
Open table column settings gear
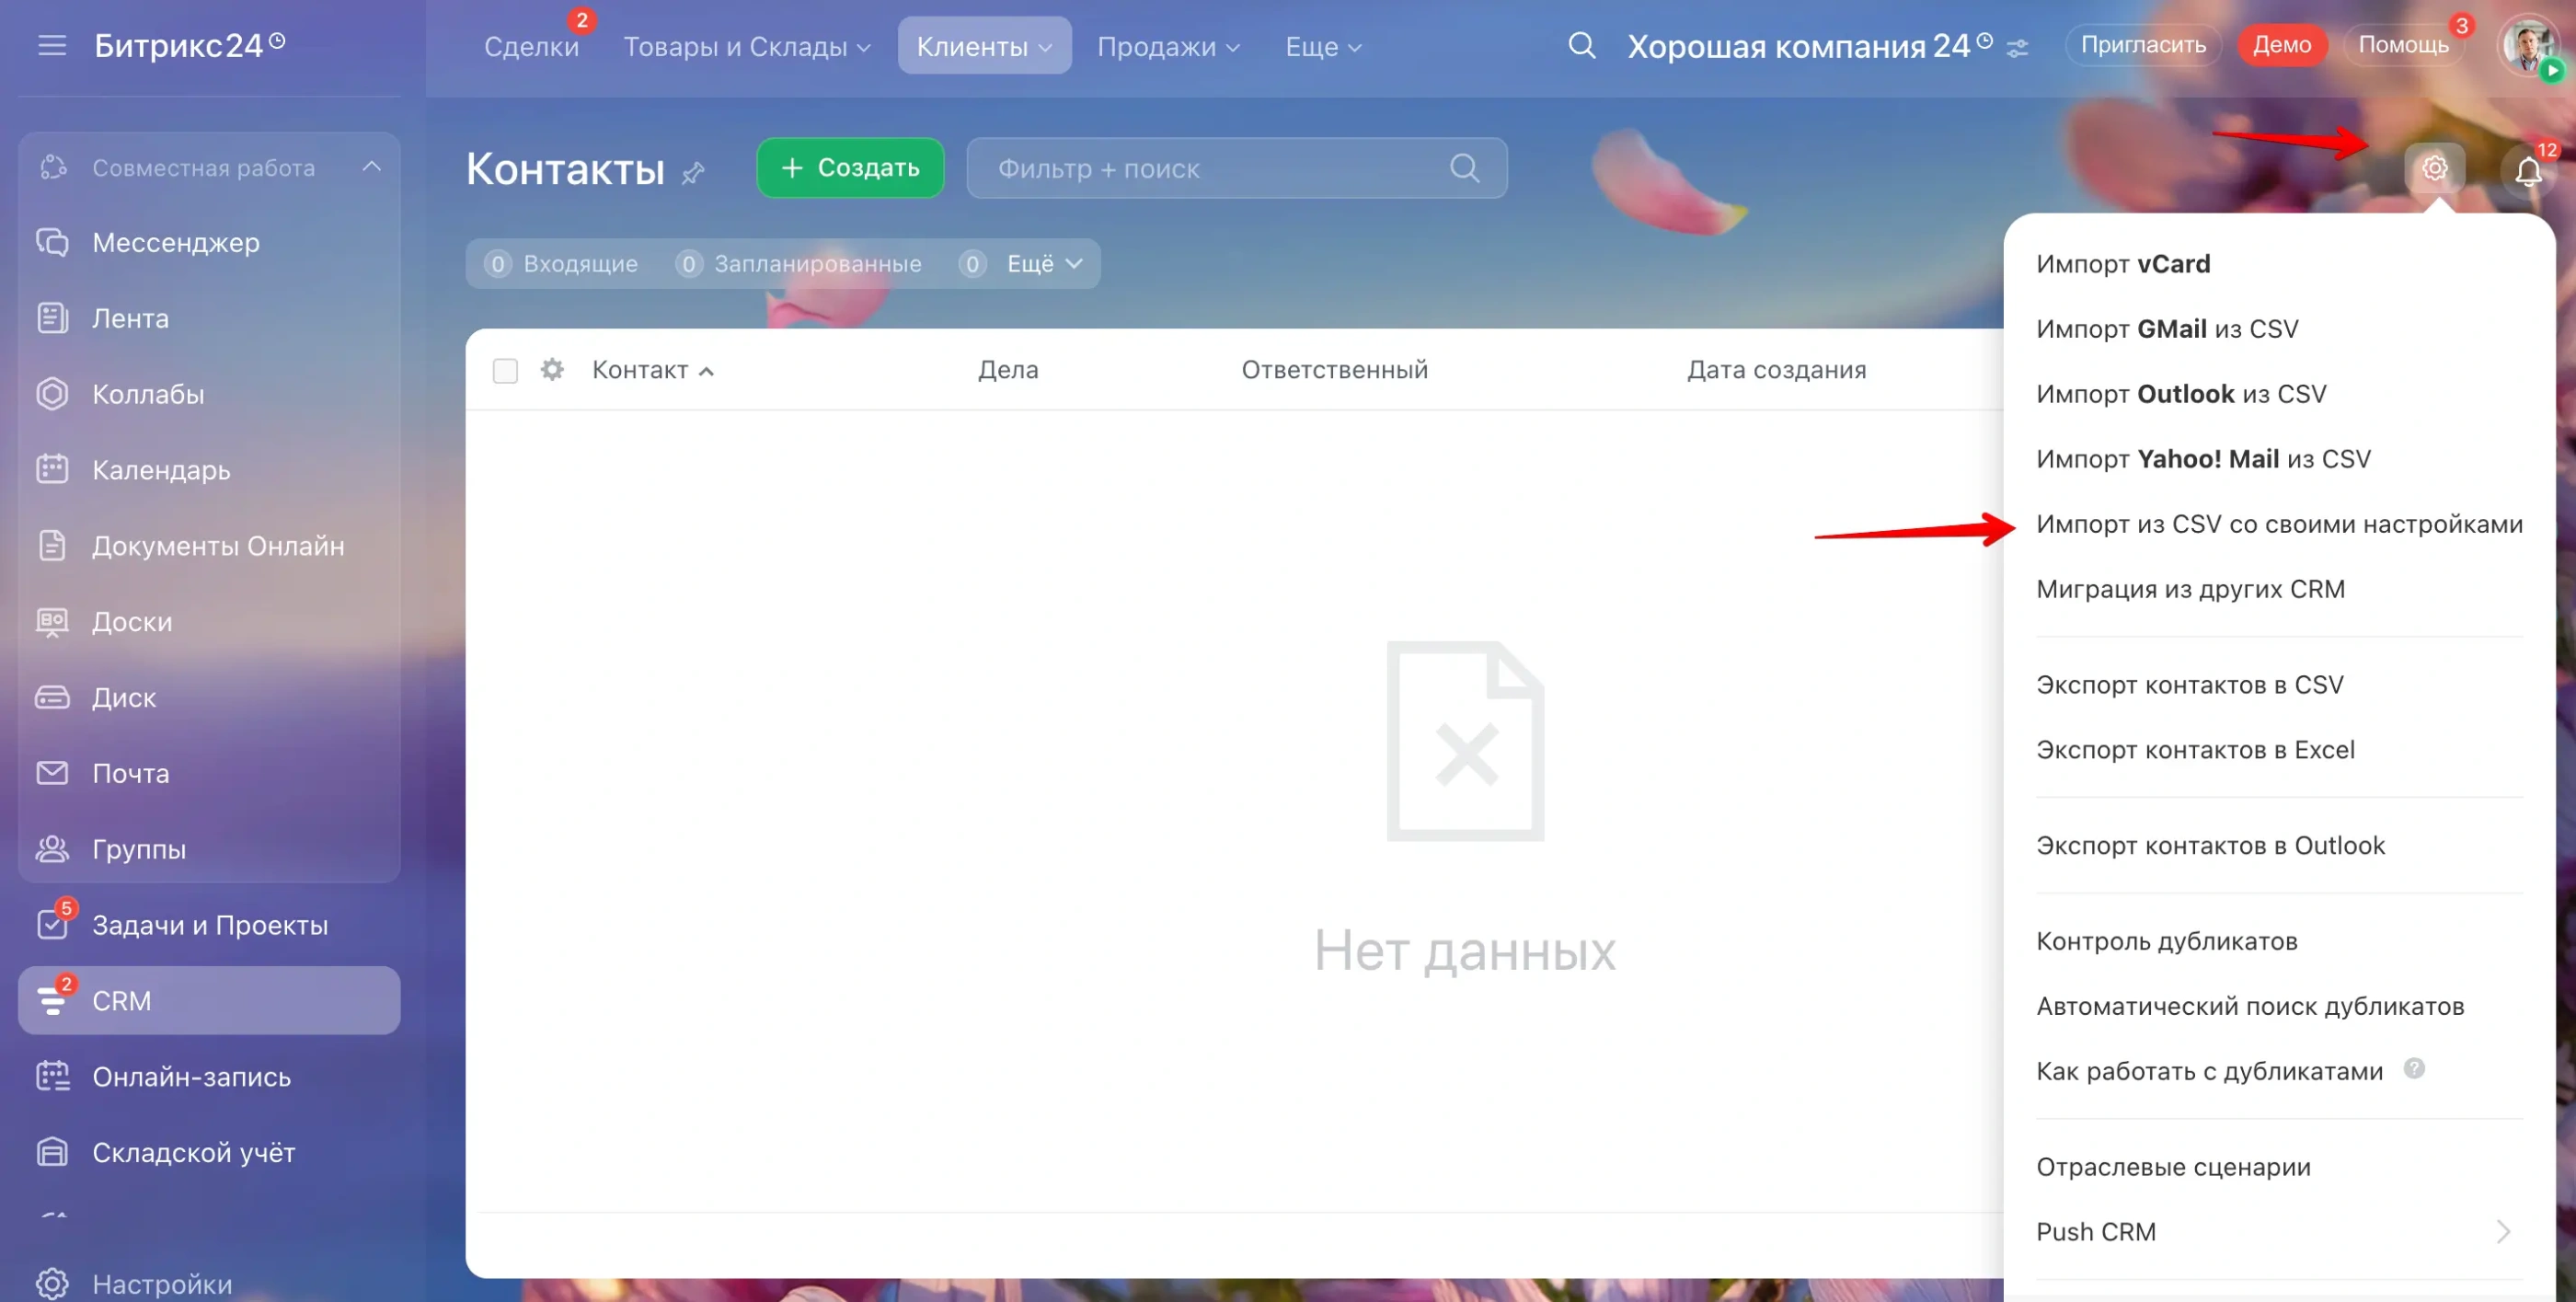(x=552, y=370)
